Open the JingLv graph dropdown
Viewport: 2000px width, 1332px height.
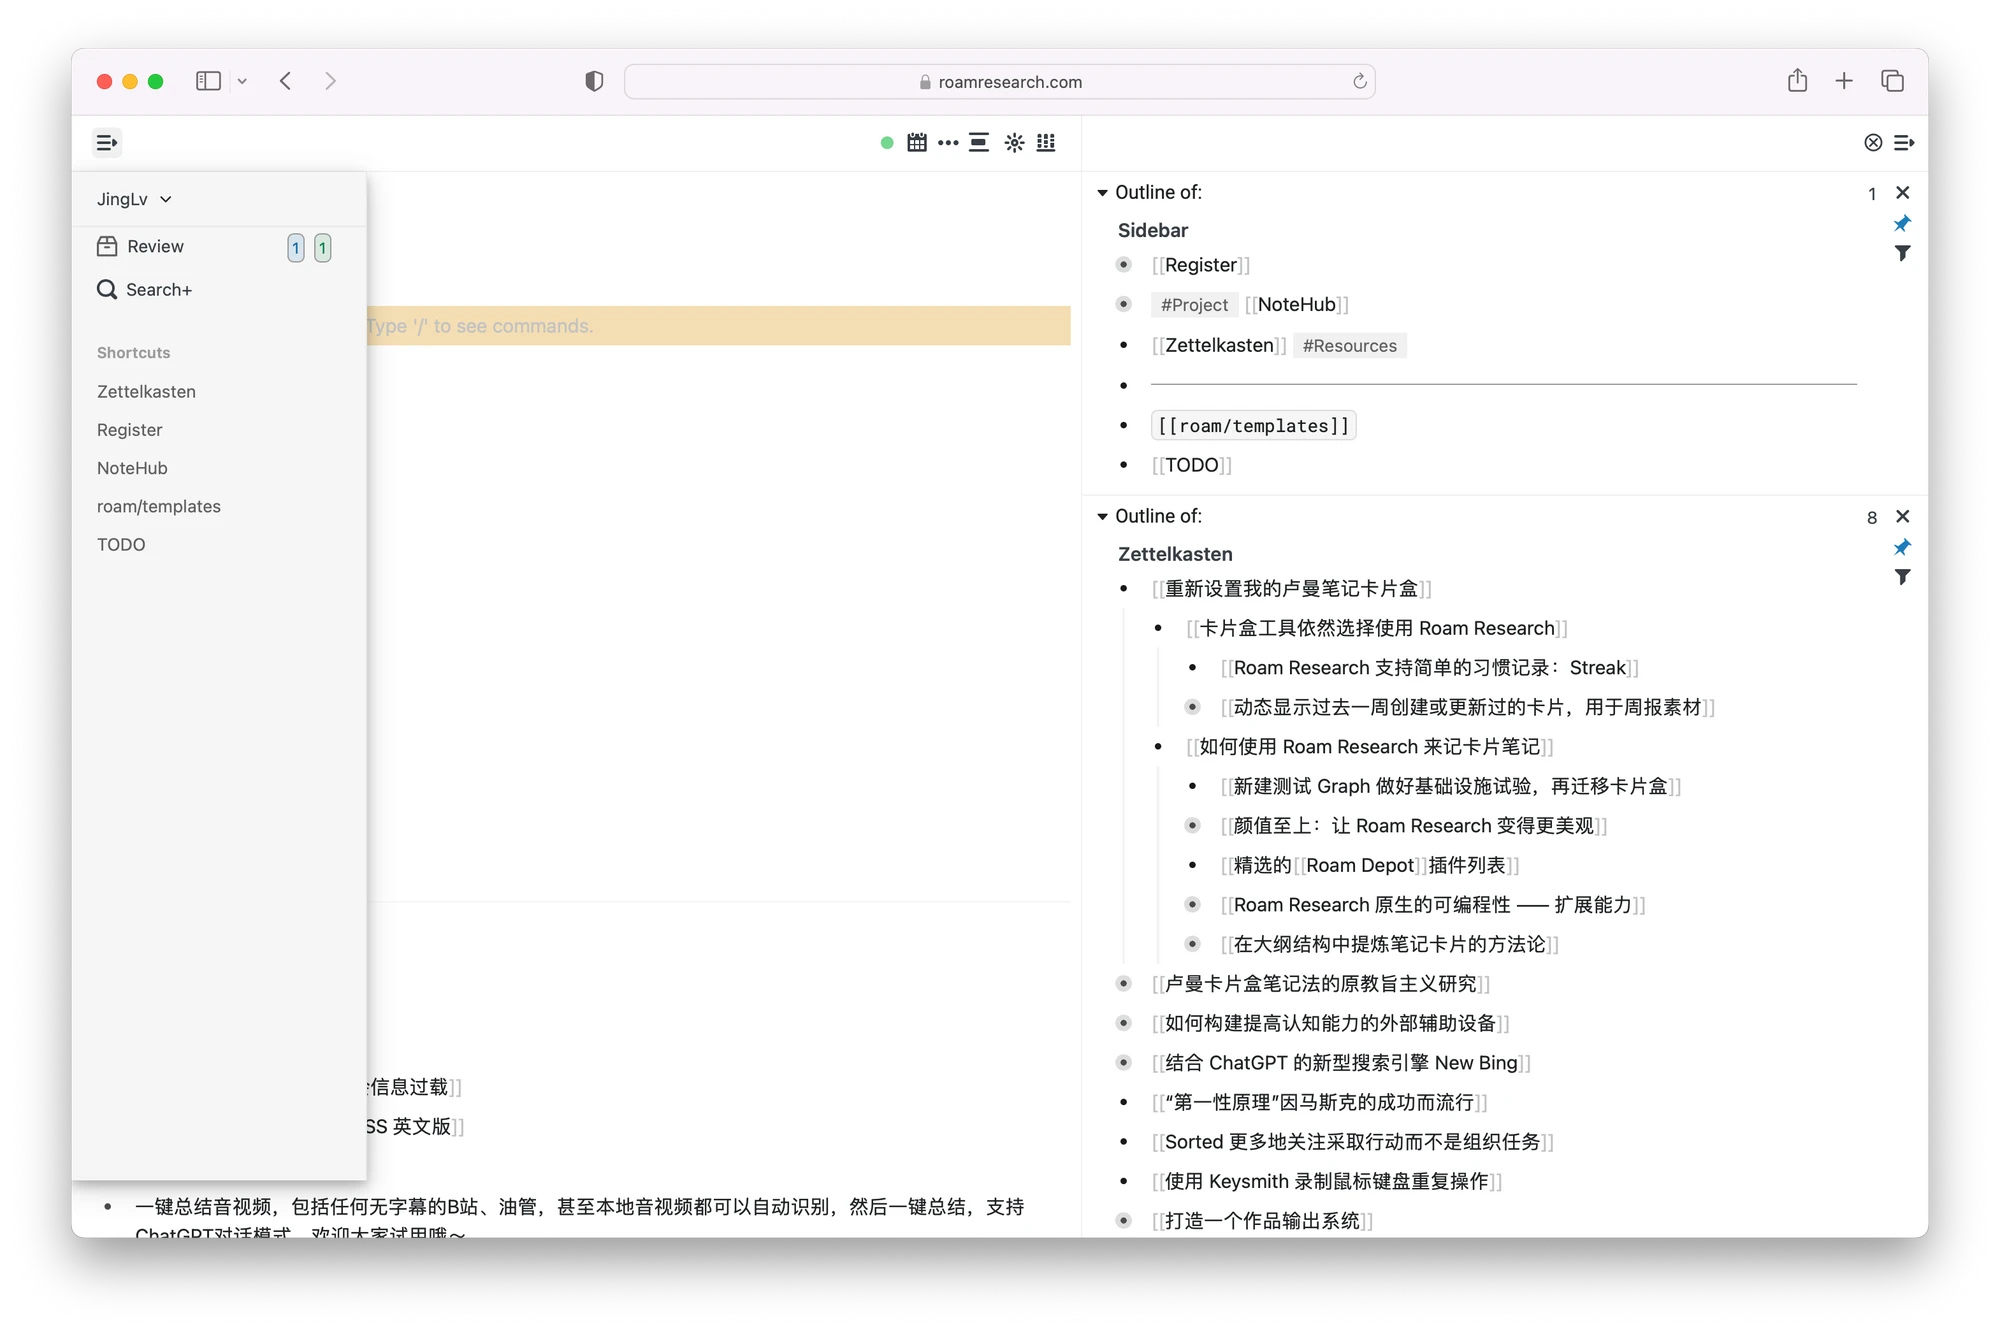[x=134, y=199]
